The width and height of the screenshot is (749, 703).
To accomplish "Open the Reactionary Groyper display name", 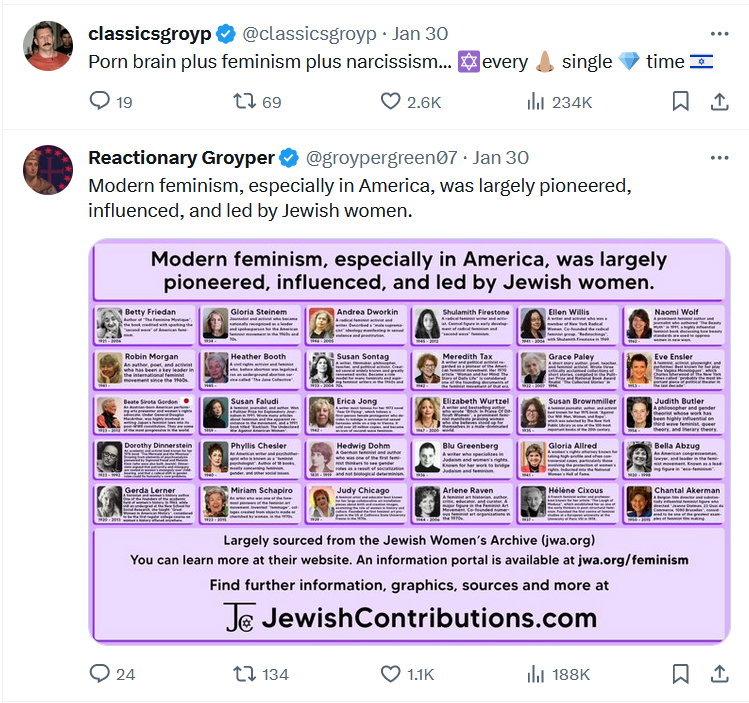I will coord(181,158).
